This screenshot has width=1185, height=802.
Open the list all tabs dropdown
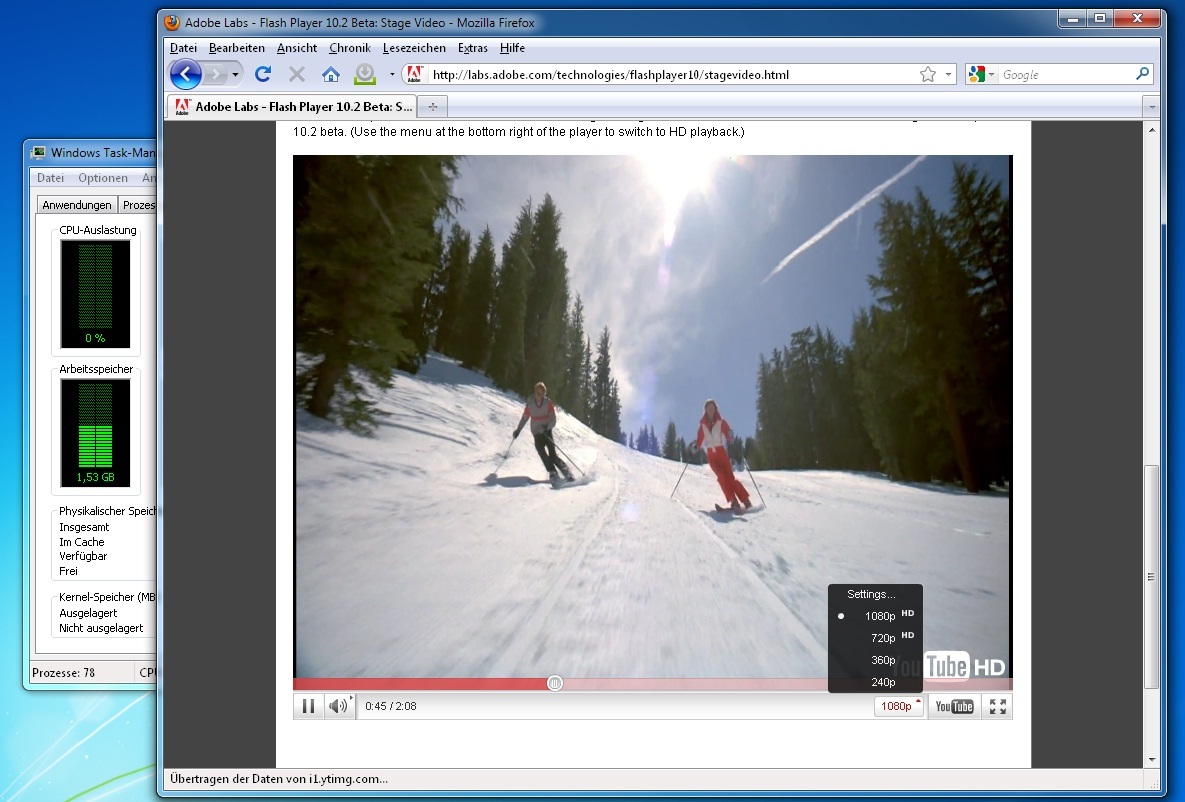1152,106
